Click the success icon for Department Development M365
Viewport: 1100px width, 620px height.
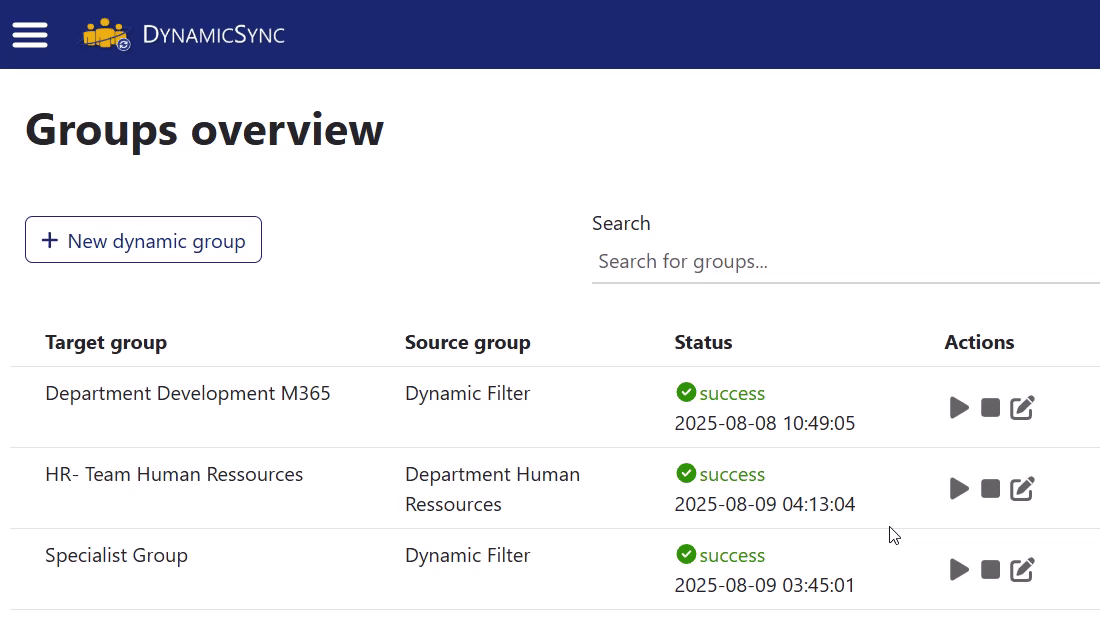[685, 392]
